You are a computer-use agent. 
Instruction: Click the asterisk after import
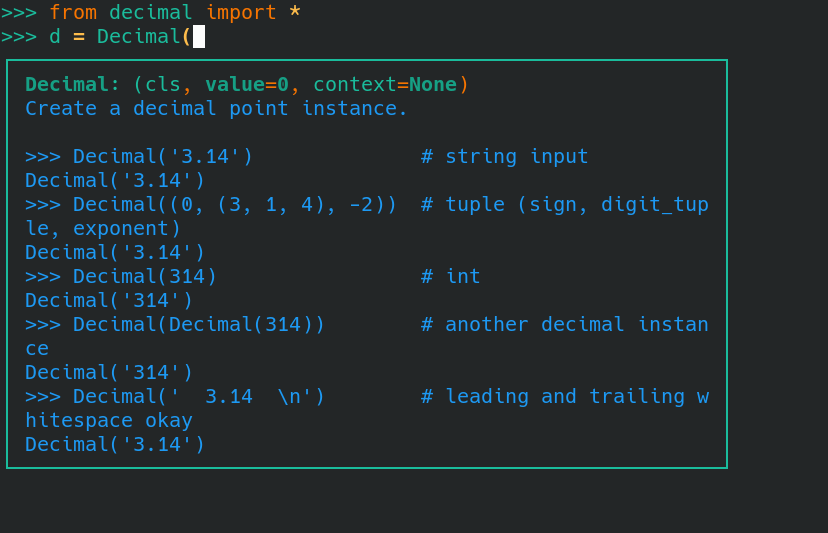(x=295, y=13)
